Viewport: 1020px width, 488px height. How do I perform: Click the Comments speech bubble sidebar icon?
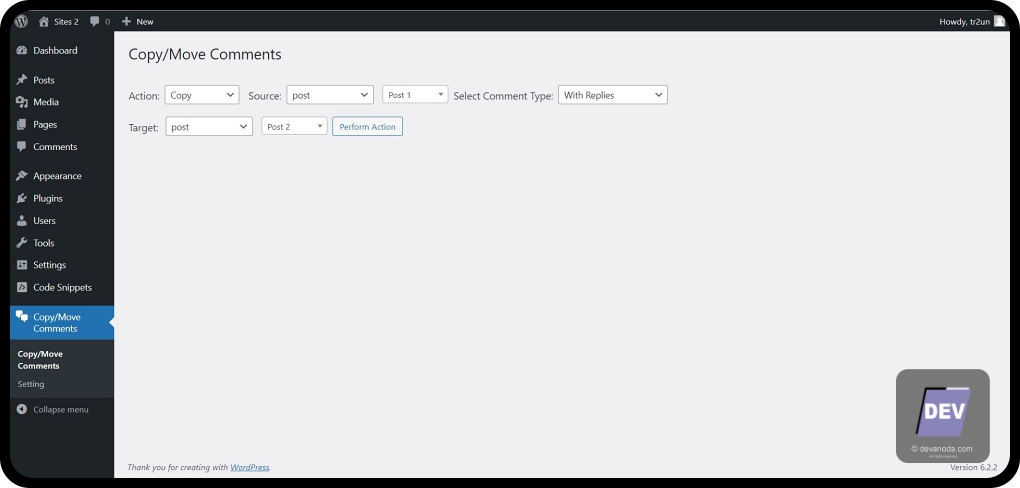21,146
